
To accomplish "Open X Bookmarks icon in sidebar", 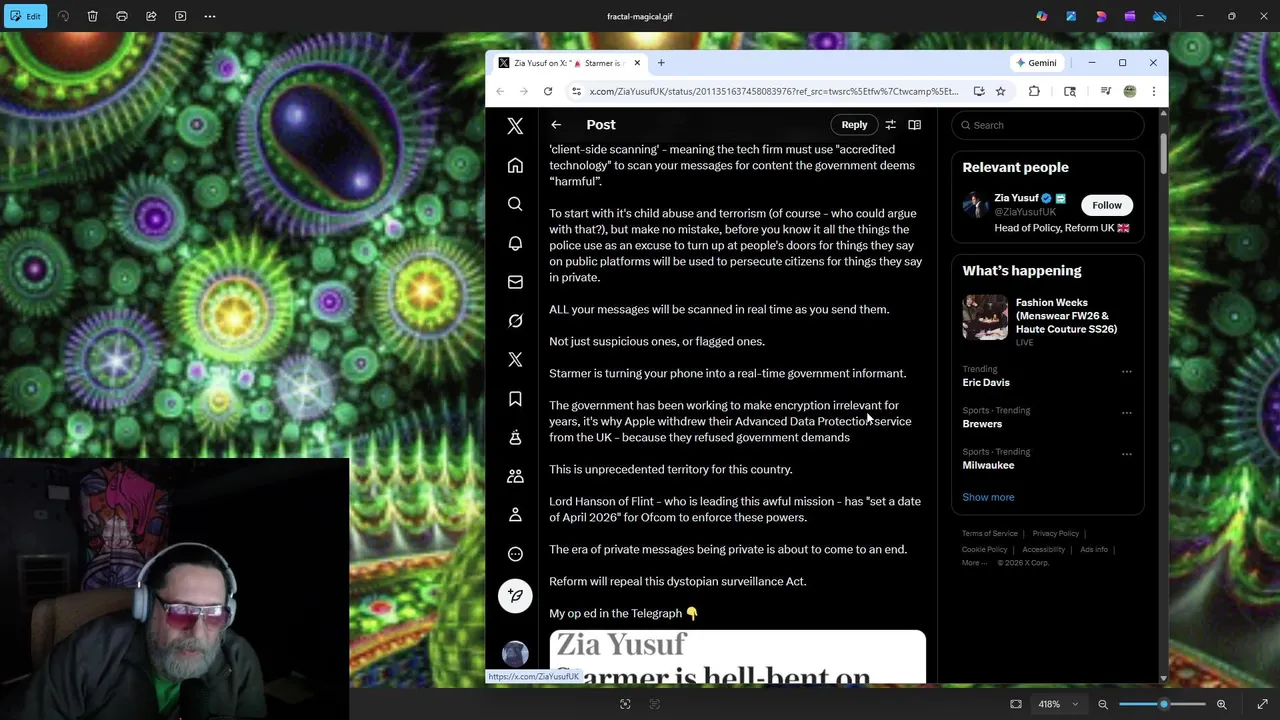I will pos(515,399).
